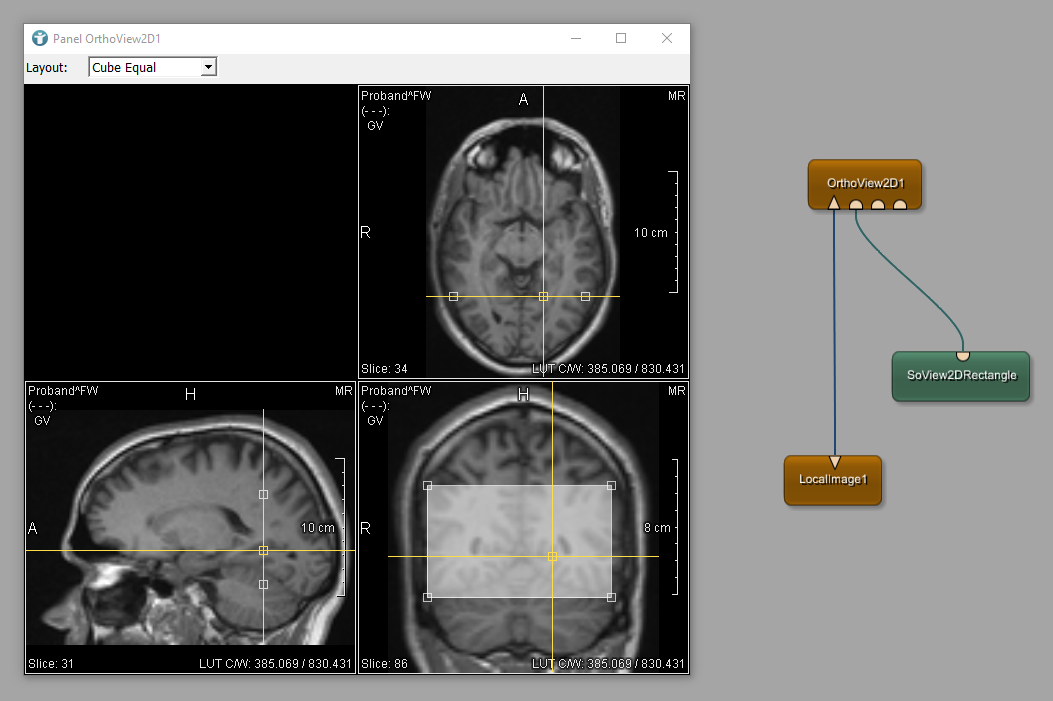
Task: Click the triangle image input on OrthoView2D1
Action: (x=834, y=204)
